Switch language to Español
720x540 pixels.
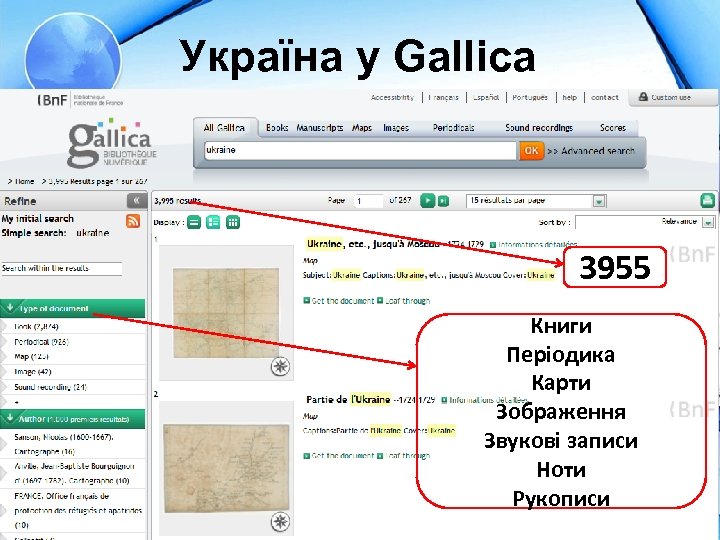486,97
